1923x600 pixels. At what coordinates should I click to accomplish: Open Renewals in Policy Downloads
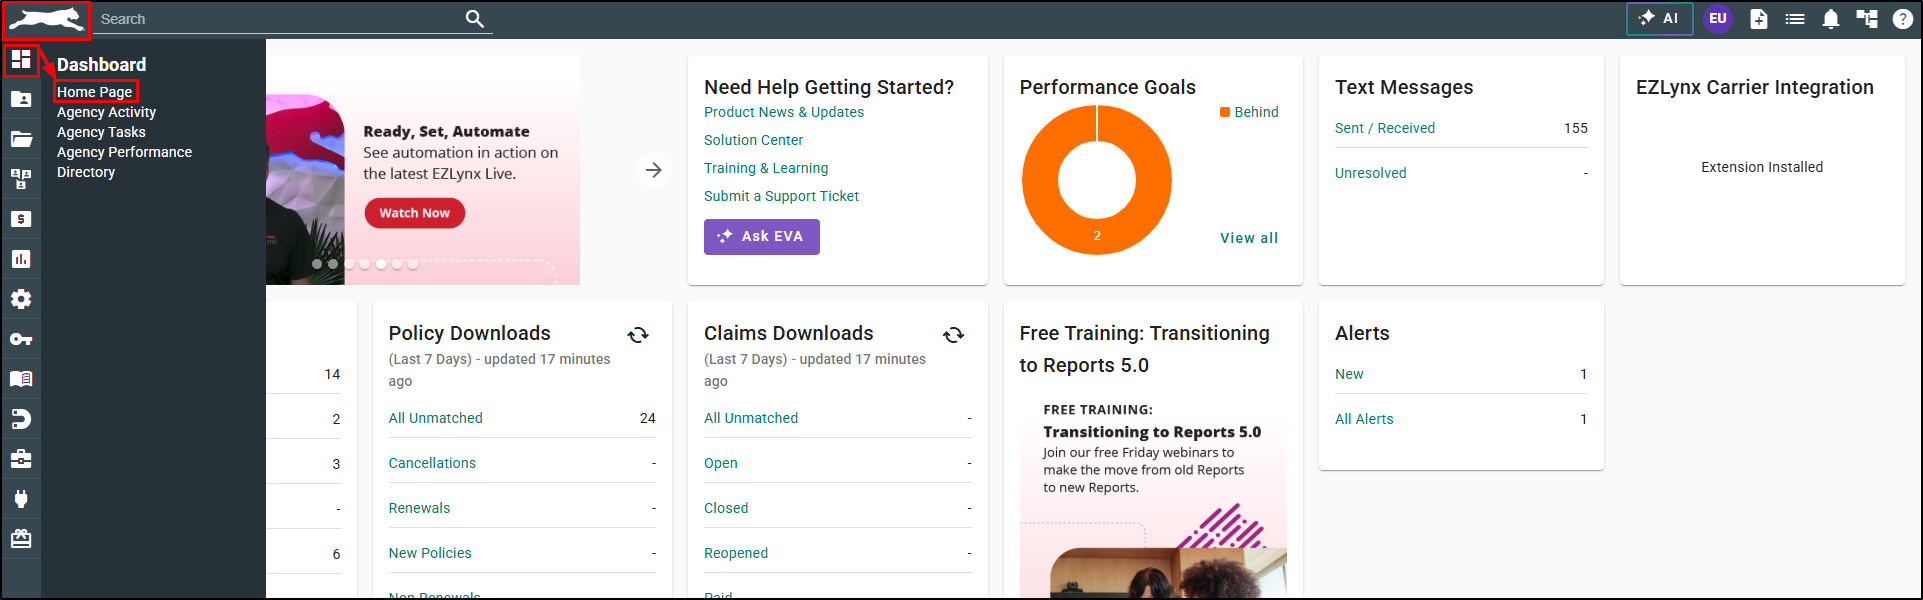click(x=419, y=508)
